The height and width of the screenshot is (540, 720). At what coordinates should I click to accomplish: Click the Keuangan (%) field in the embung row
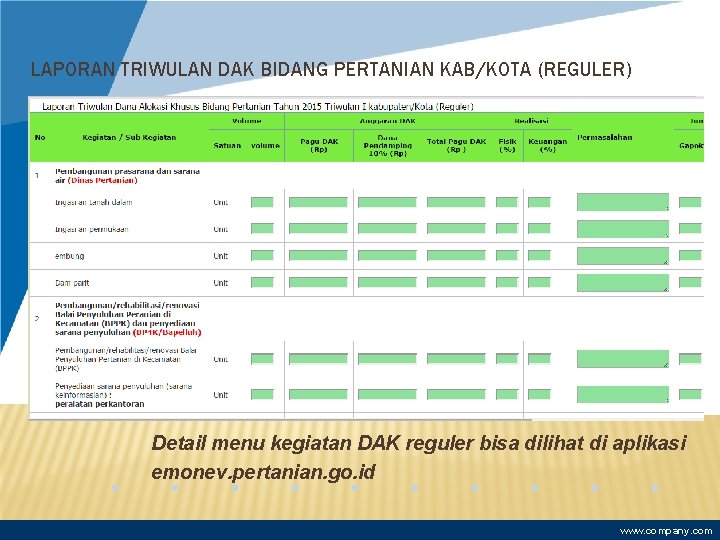point(539,256)
